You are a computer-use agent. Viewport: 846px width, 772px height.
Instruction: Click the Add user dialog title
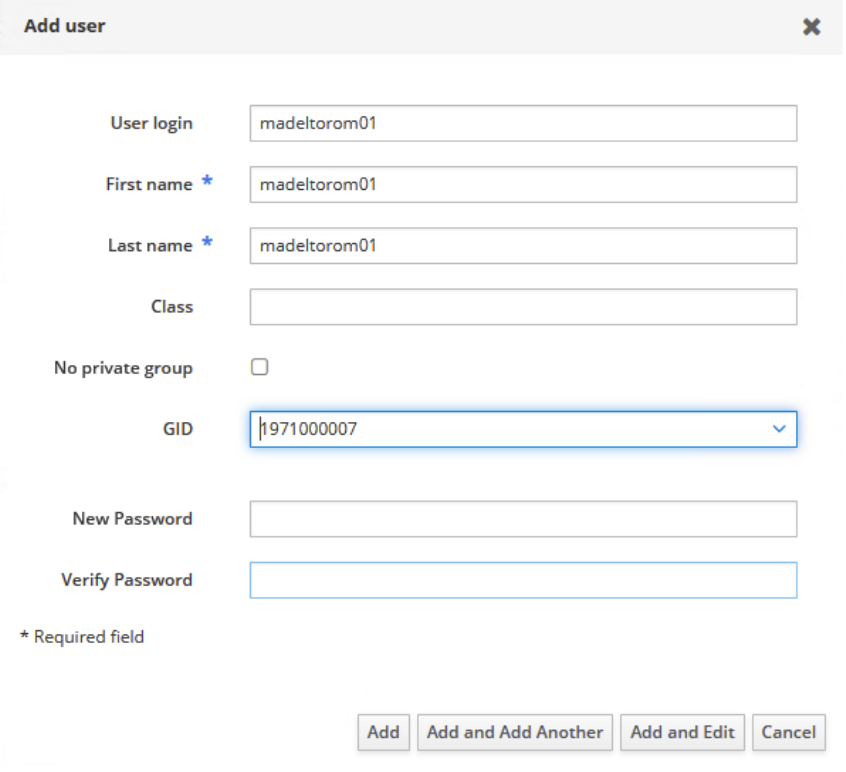65,26
